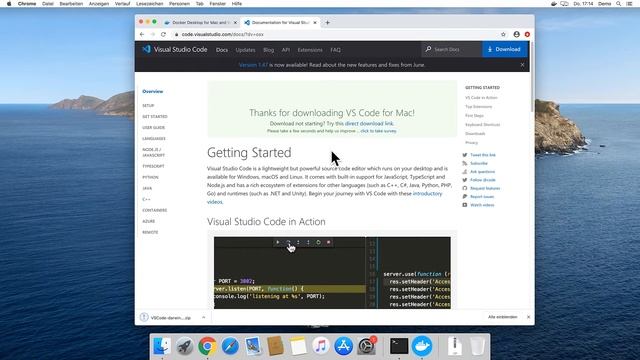Expand the VSCode zip download options chevron
Viewport: 640px width, 360px height.
tap(203, 318)
